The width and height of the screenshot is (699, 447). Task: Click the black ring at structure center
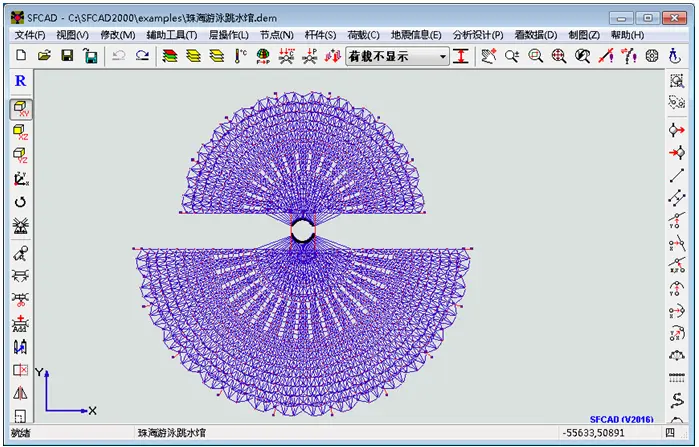[303, 231]
